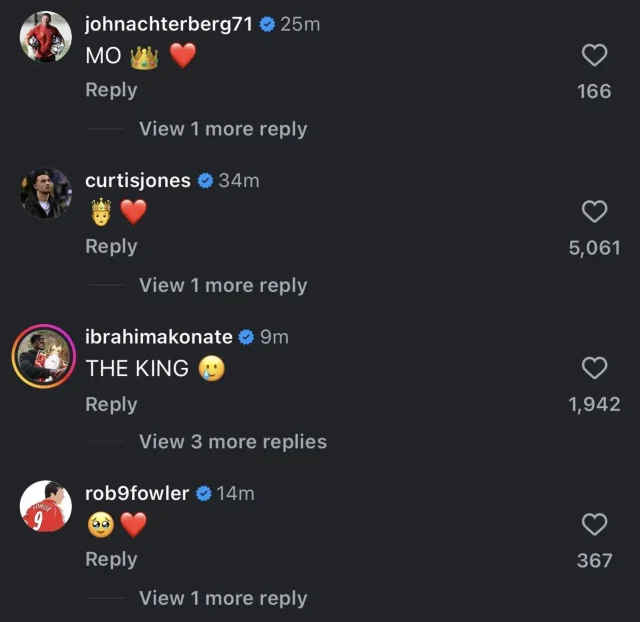Show 3 more replies under ibrahimakonate
The width and height of the screenshot is (640, 622).
click(233, 441)
